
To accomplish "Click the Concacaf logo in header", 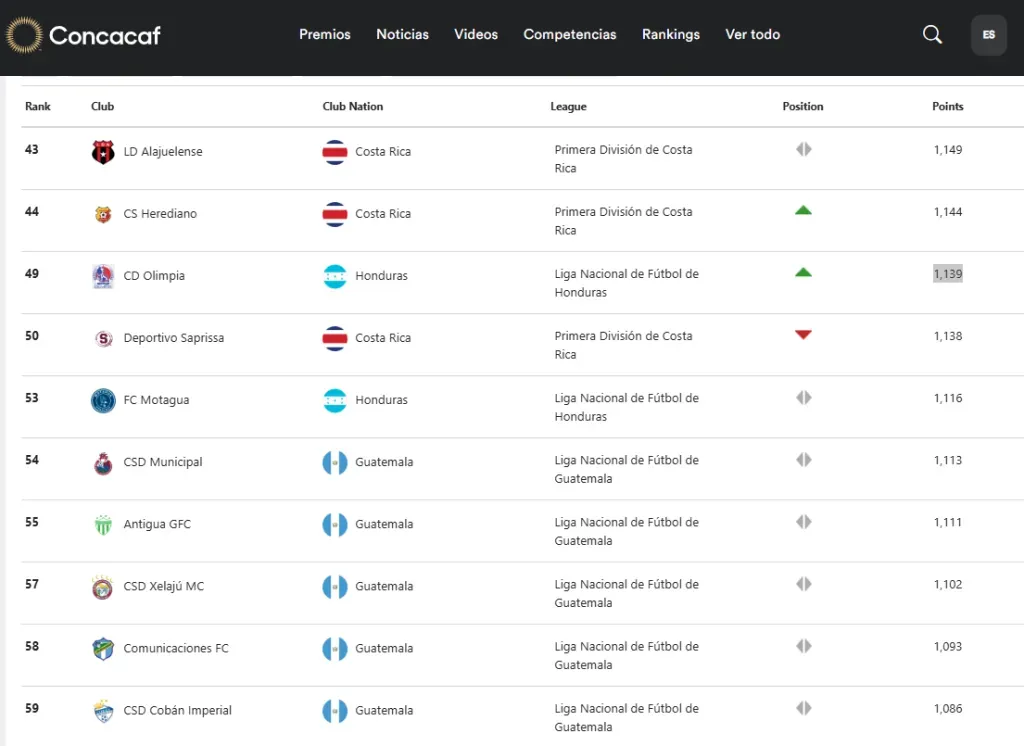I will point(83,35).
